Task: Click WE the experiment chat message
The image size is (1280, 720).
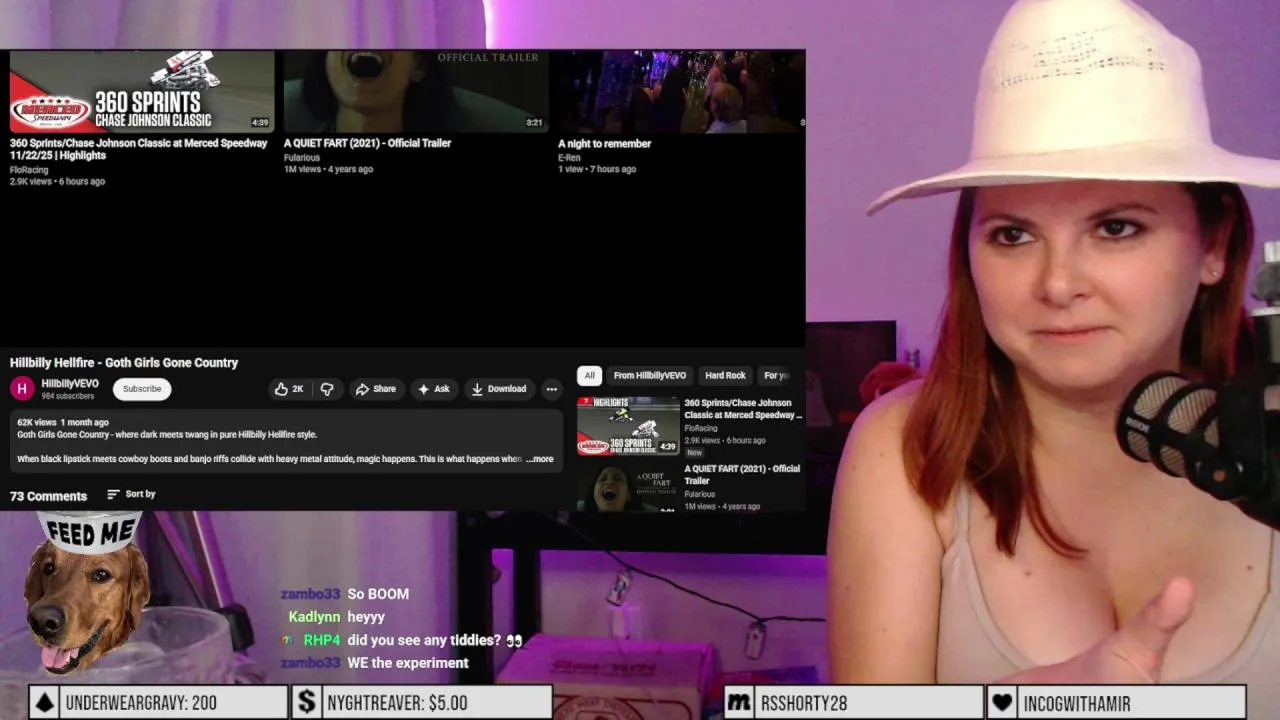Action: click(x=375, y=663)
